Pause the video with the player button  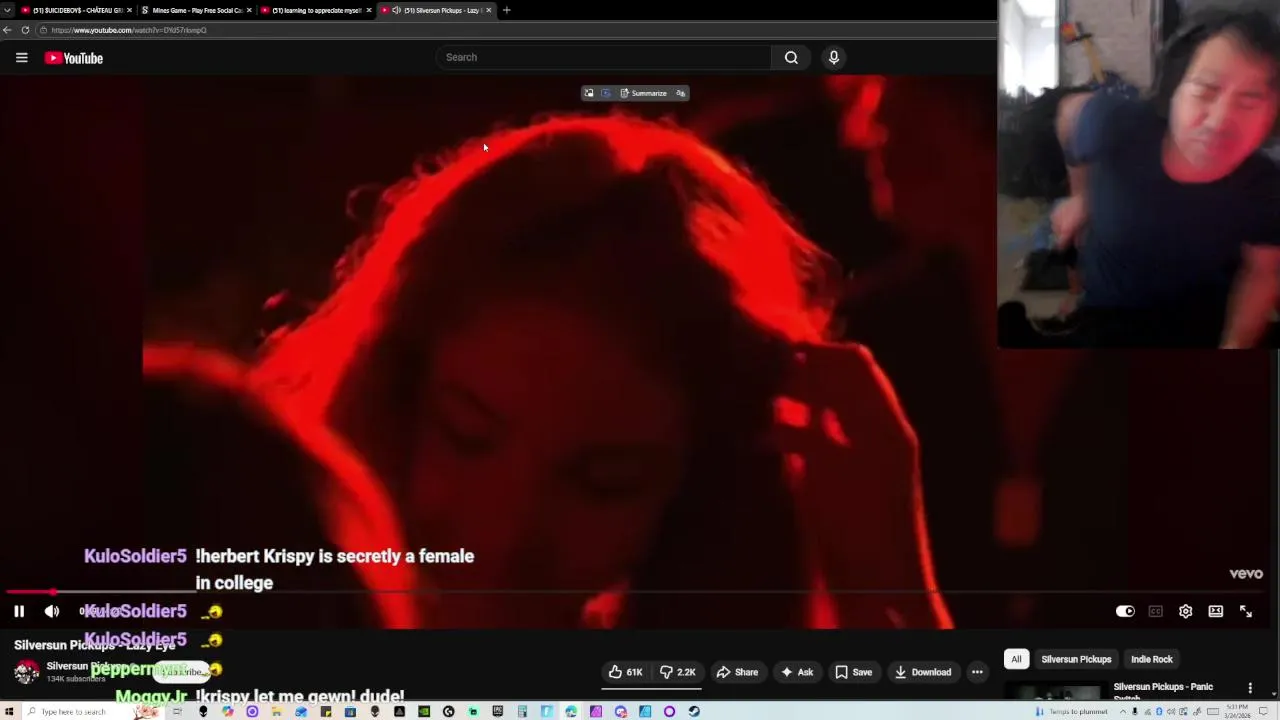pos(19,611)
